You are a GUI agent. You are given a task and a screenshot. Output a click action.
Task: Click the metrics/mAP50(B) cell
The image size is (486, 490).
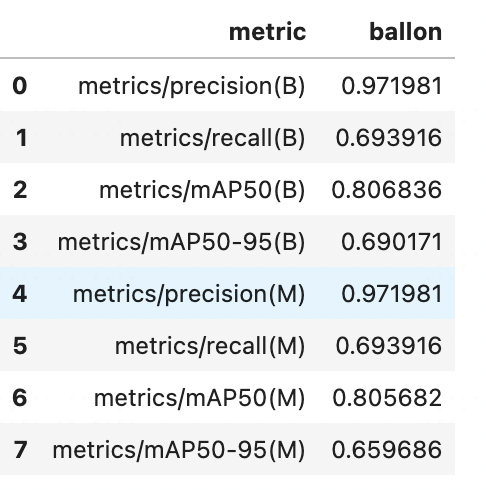[202, 190]
